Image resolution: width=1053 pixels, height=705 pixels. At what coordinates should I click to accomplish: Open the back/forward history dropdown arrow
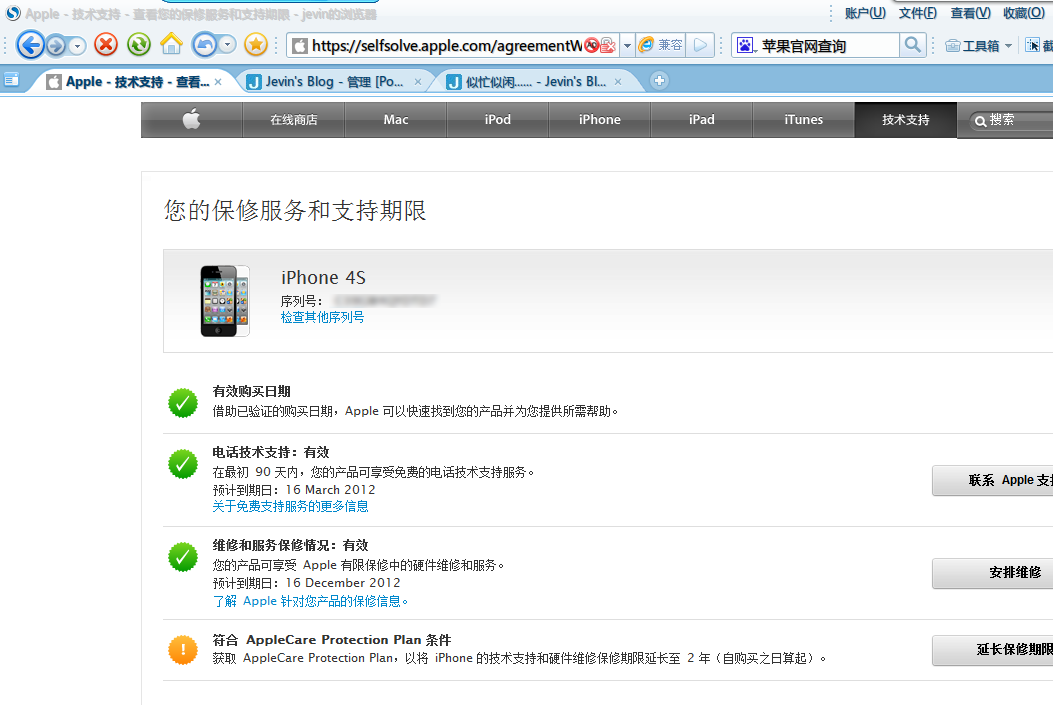78,46
